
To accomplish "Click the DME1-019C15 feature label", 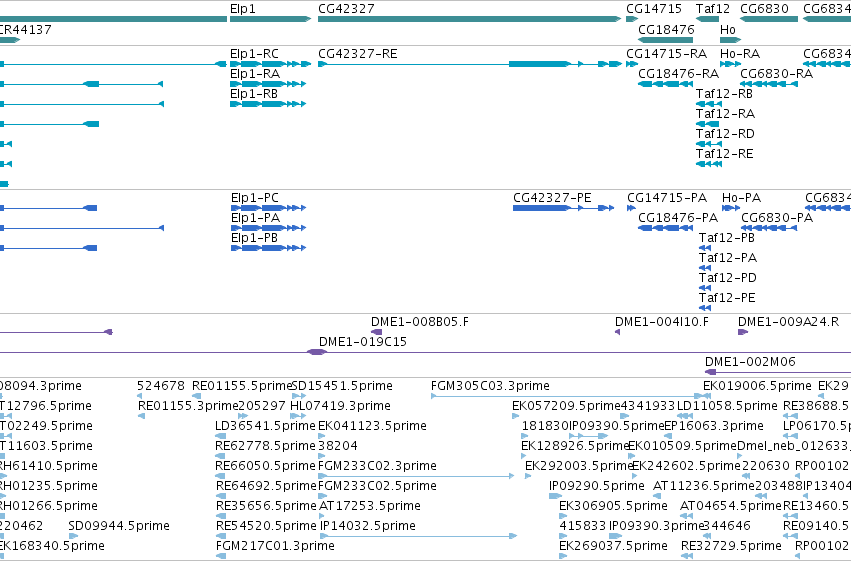I will point(363,342).
